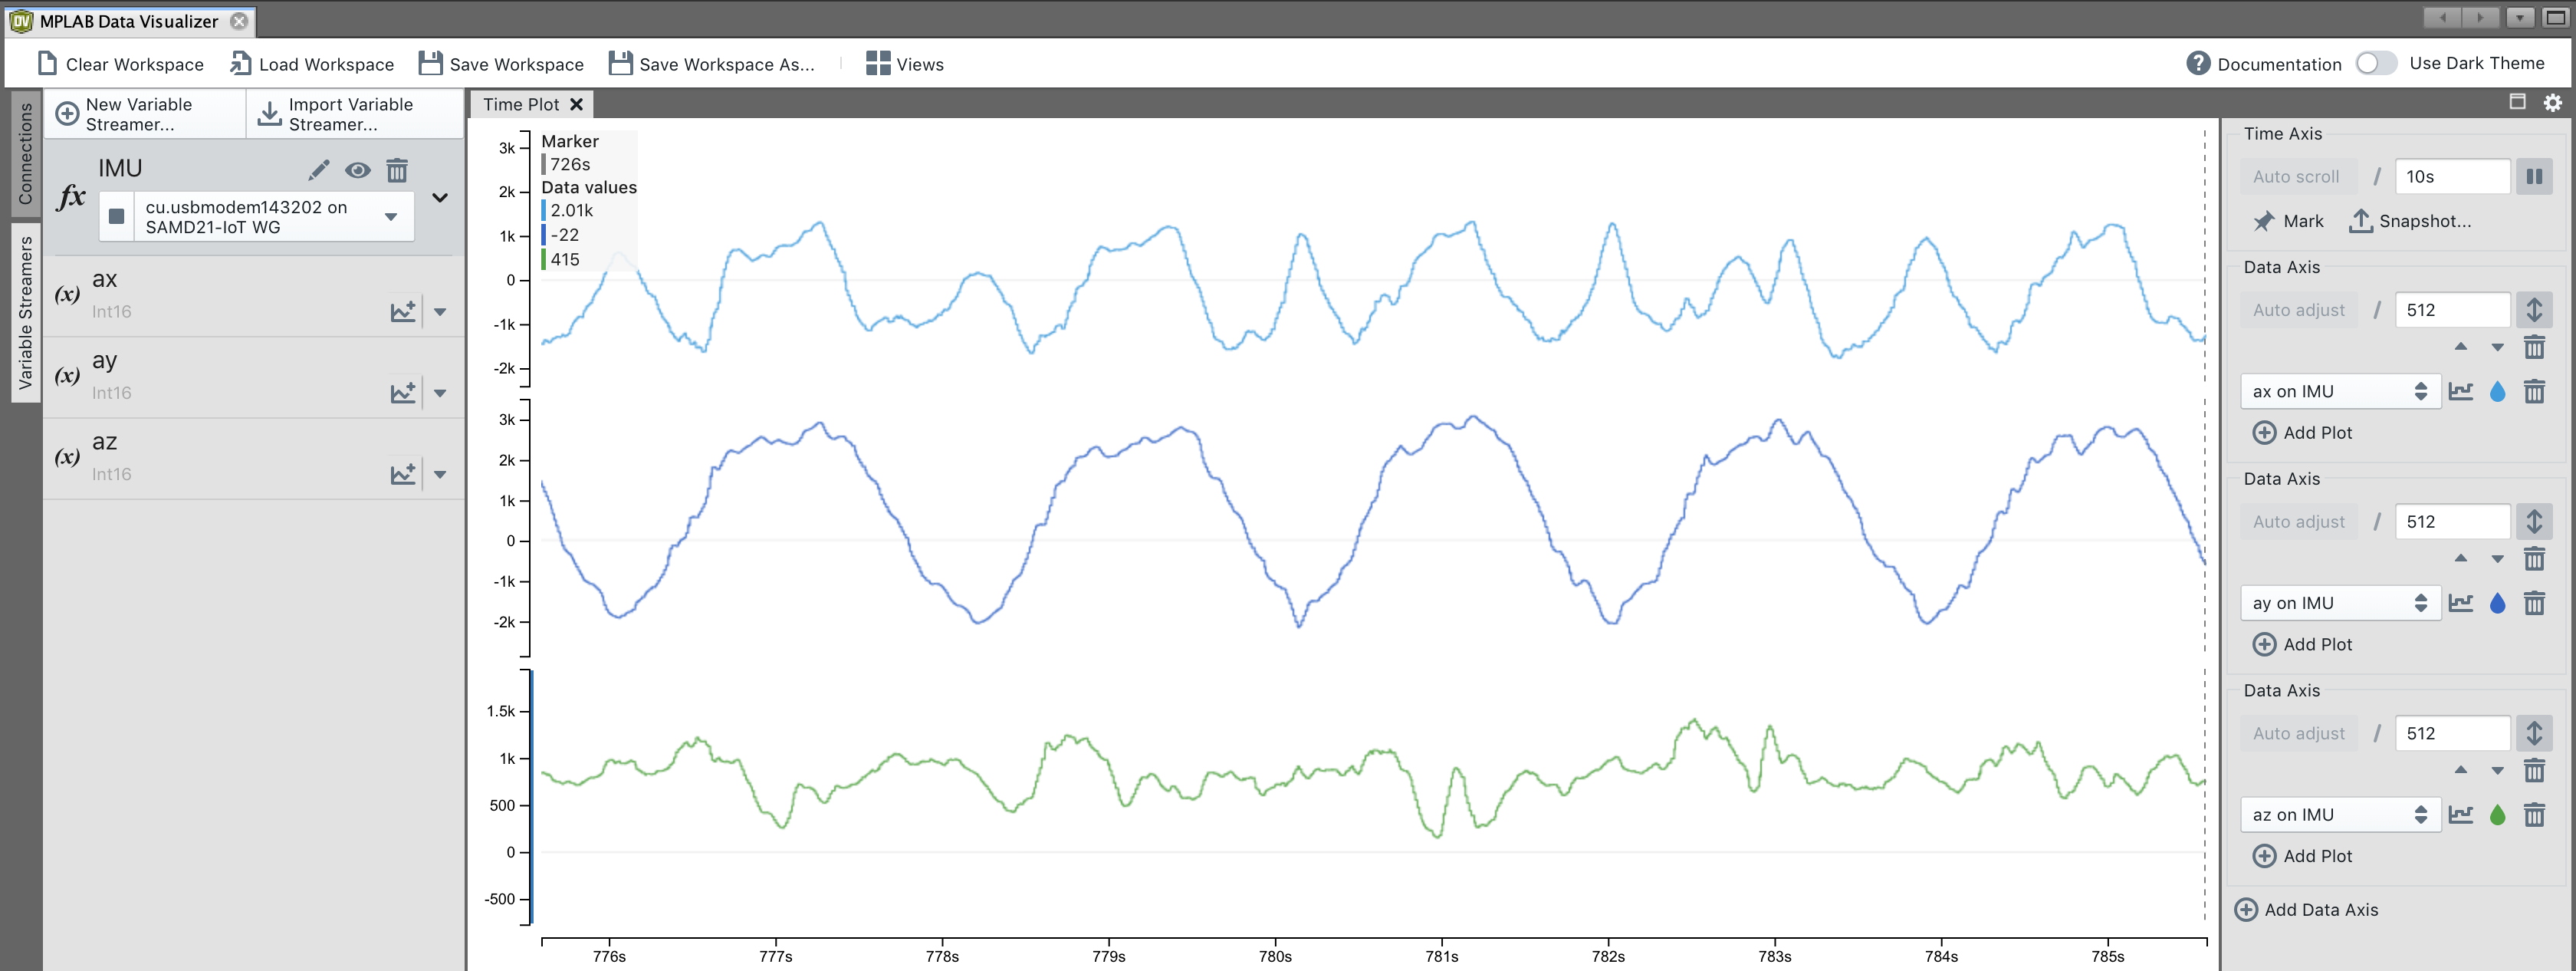Open the Views menu
2576x971 pixels.
pyautogui.click(x=904, y=64)
